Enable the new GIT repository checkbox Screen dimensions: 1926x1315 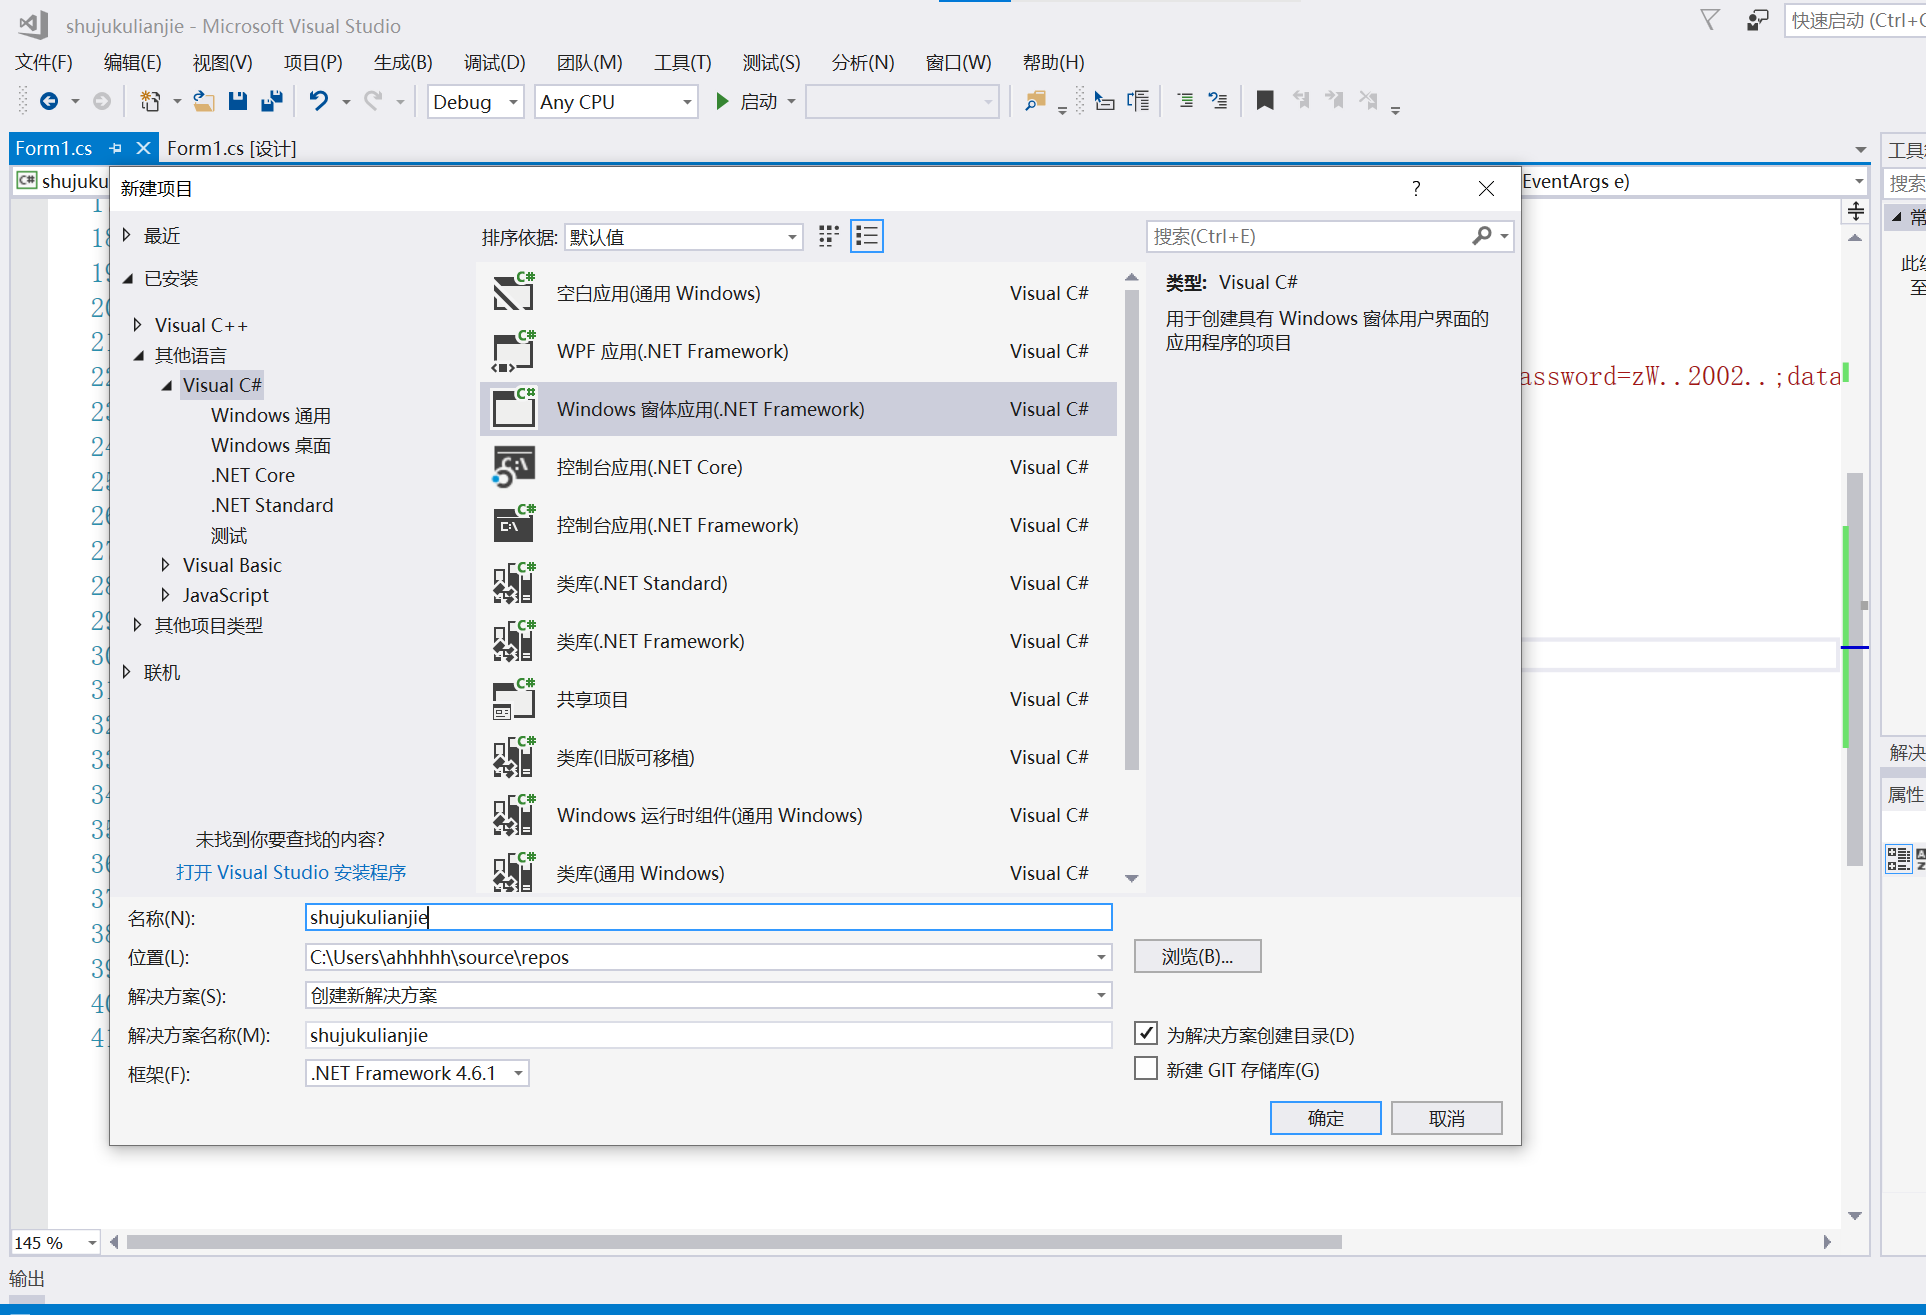tap(1146, 1069)
